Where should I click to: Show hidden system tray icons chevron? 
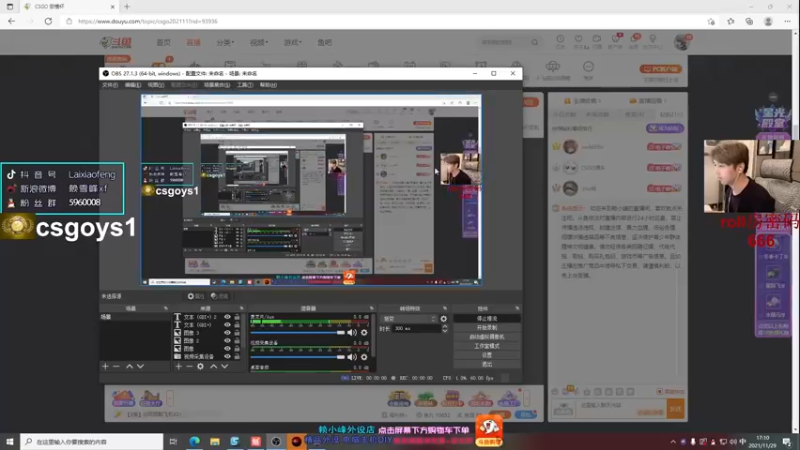pyautogui.click(x=673, y=441)
